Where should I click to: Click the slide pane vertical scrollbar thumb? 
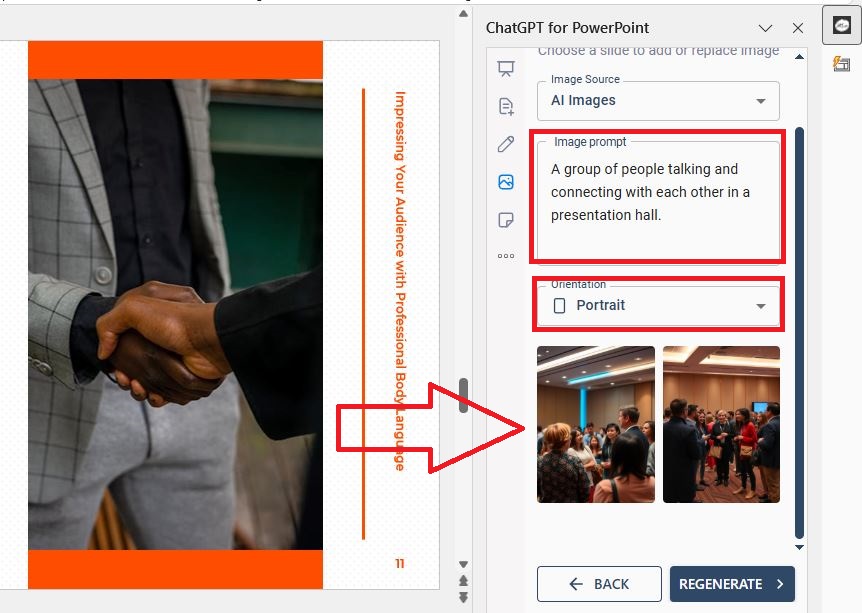[463, 395]
